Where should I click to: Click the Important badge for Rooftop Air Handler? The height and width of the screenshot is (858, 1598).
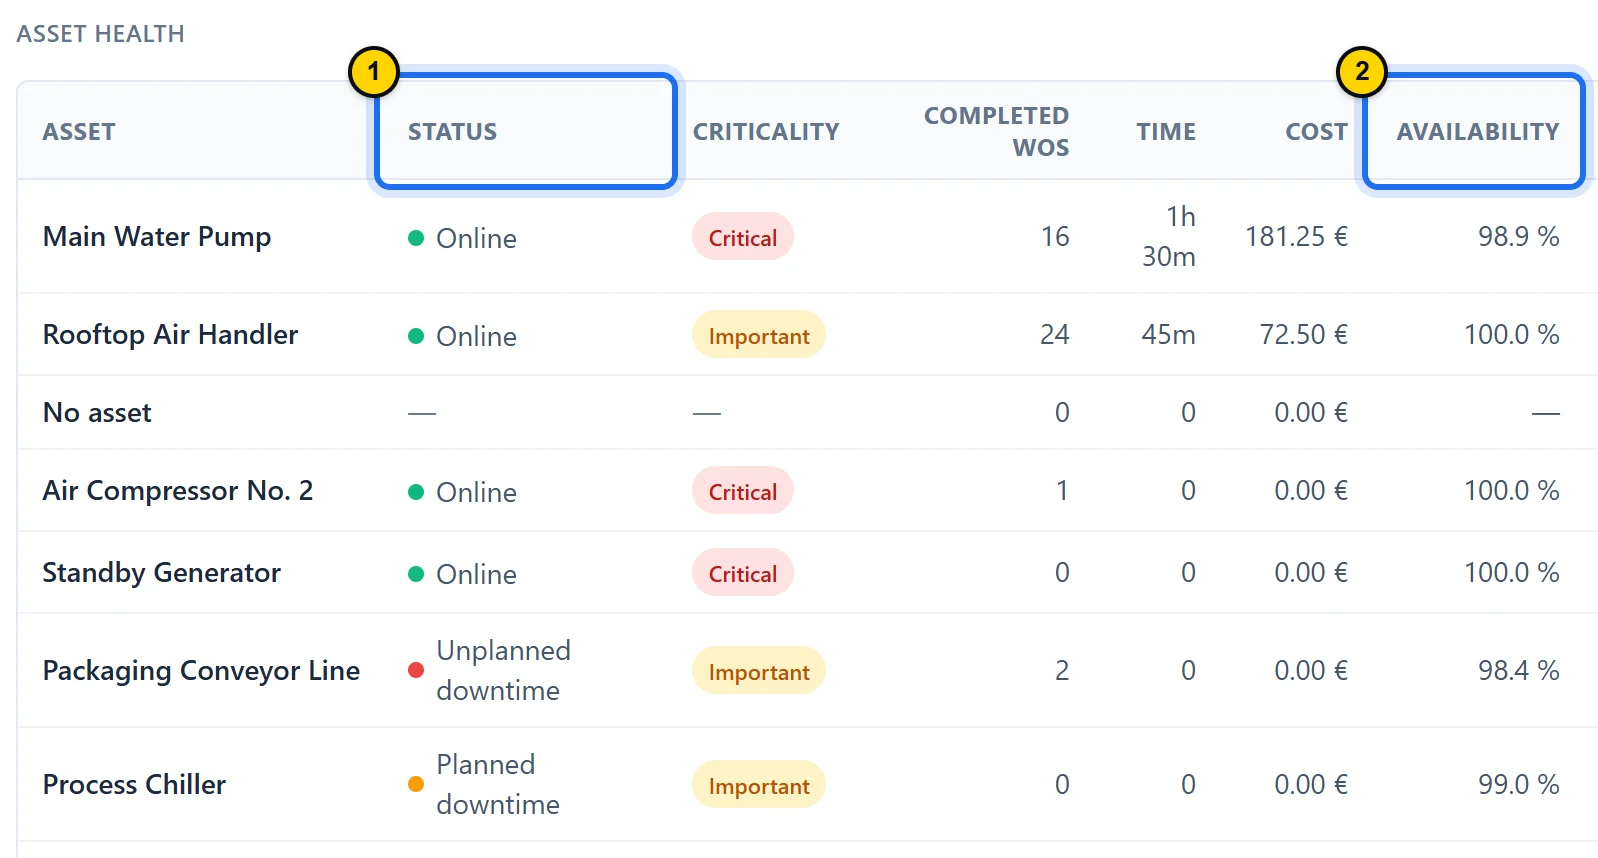point(759,335)
